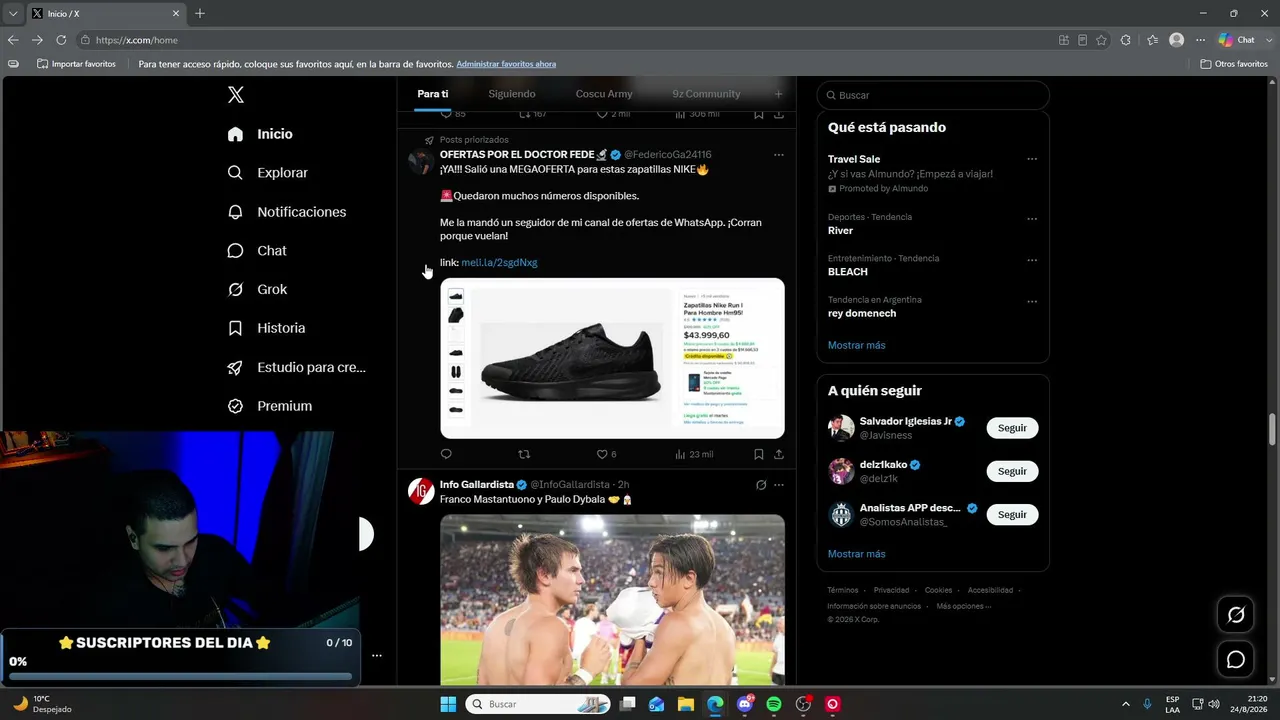Open Estudio para creadores sidebar item
Screen dimensions: 1280x720
point(296,367)
